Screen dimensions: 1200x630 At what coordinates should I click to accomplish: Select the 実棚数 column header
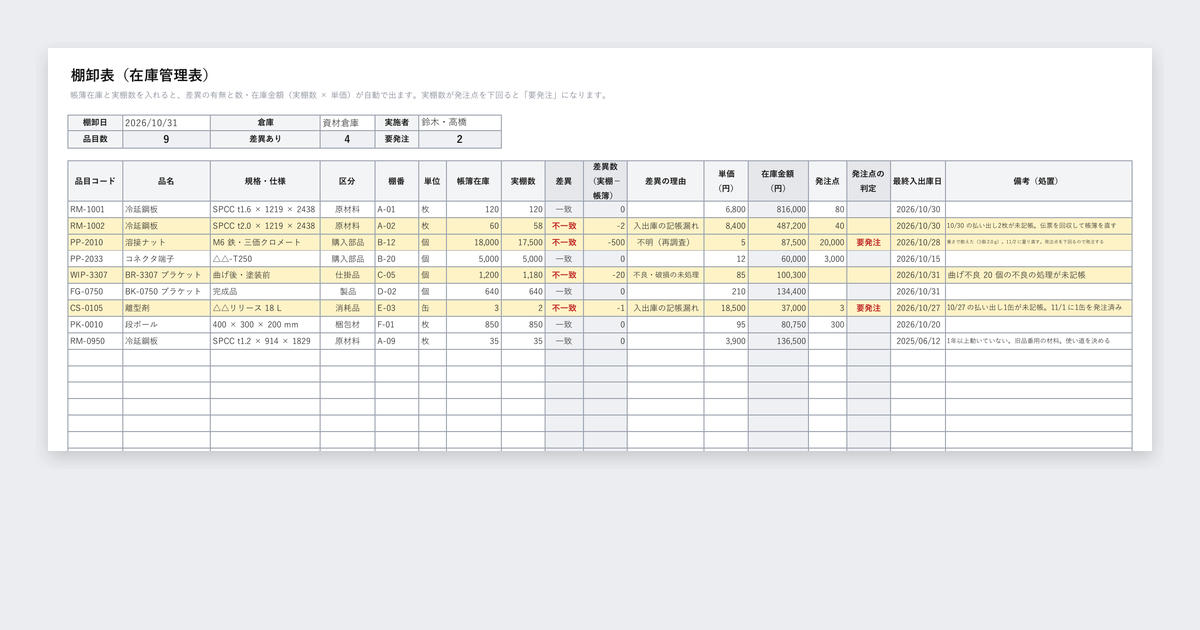pyautogui.click(x=523, y=181)
